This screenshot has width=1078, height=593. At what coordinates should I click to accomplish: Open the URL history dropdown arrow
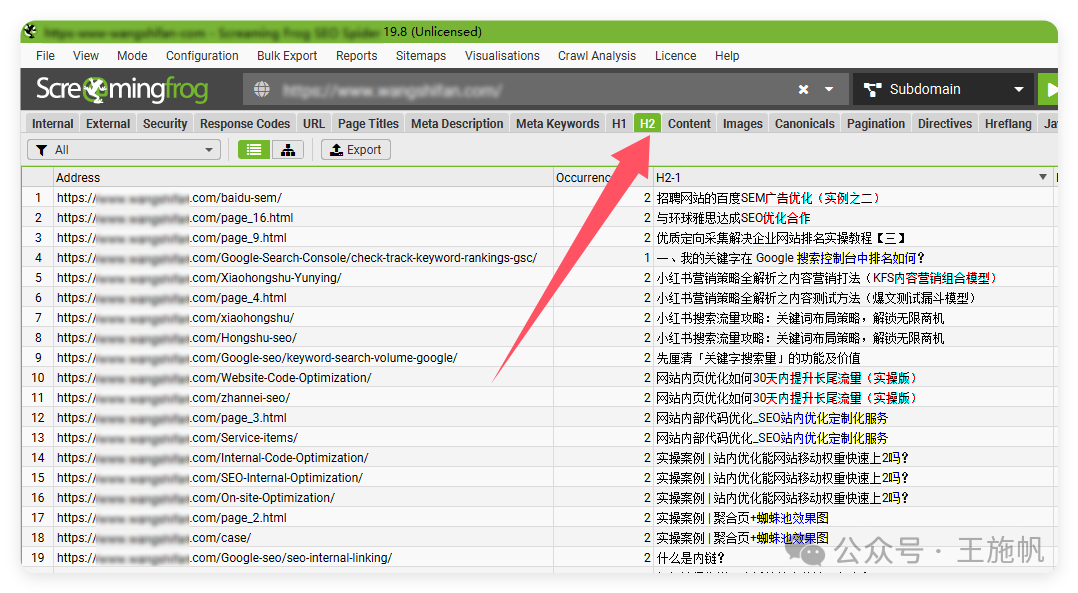[829, 89]
